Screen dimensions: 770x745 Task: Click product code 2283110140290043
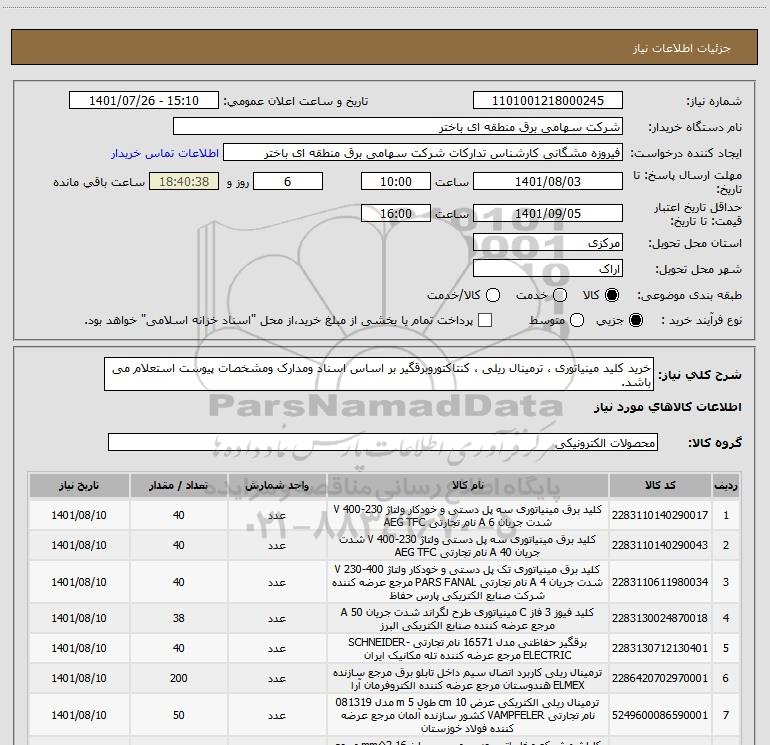point(660,545)
